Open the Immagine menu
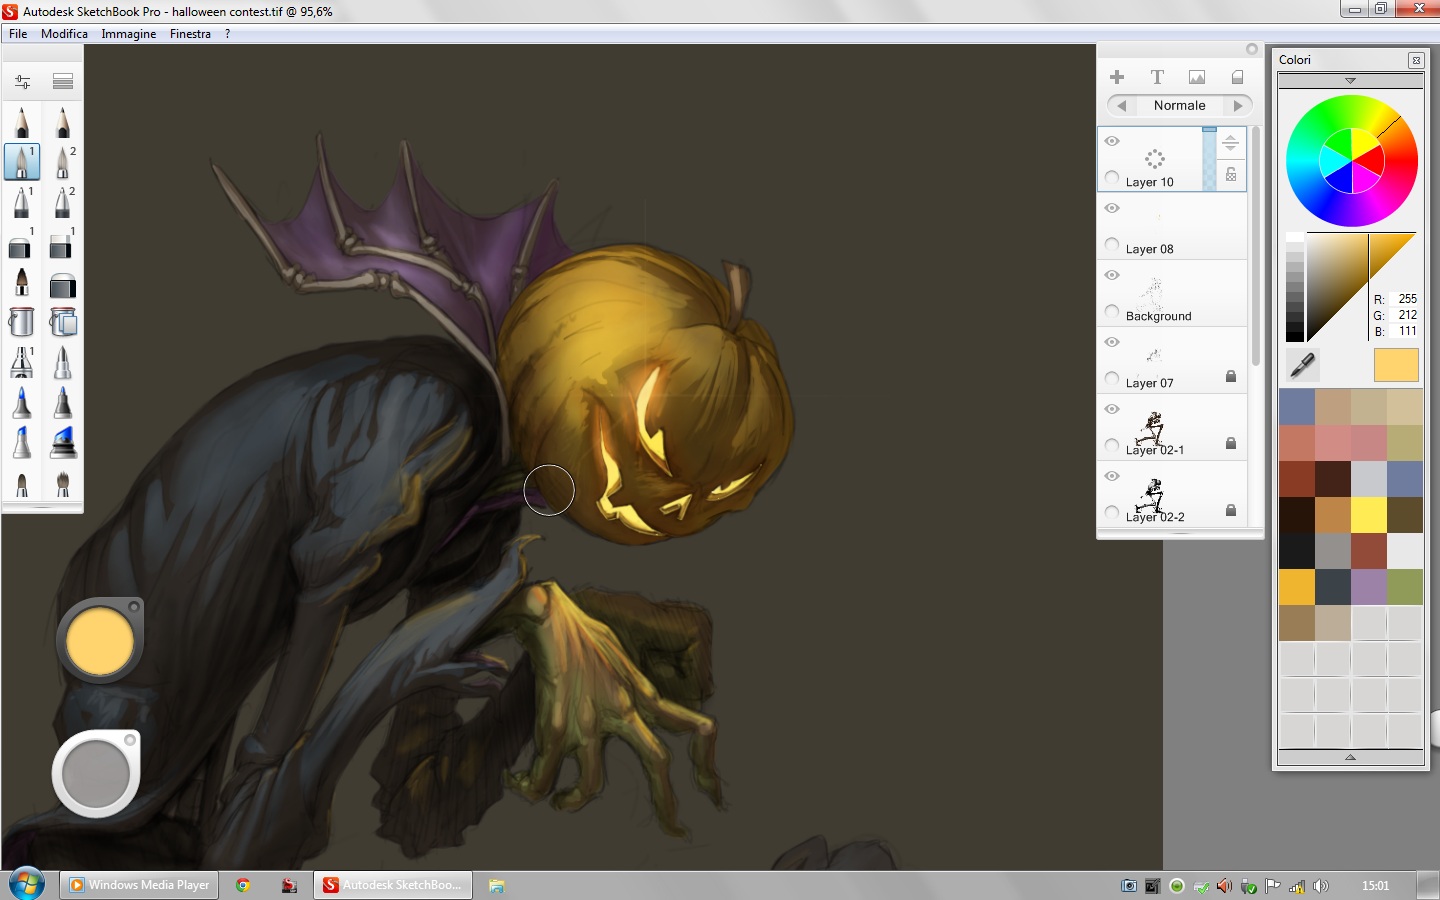This screenshot has width=1440, height=900. point(129,34)
